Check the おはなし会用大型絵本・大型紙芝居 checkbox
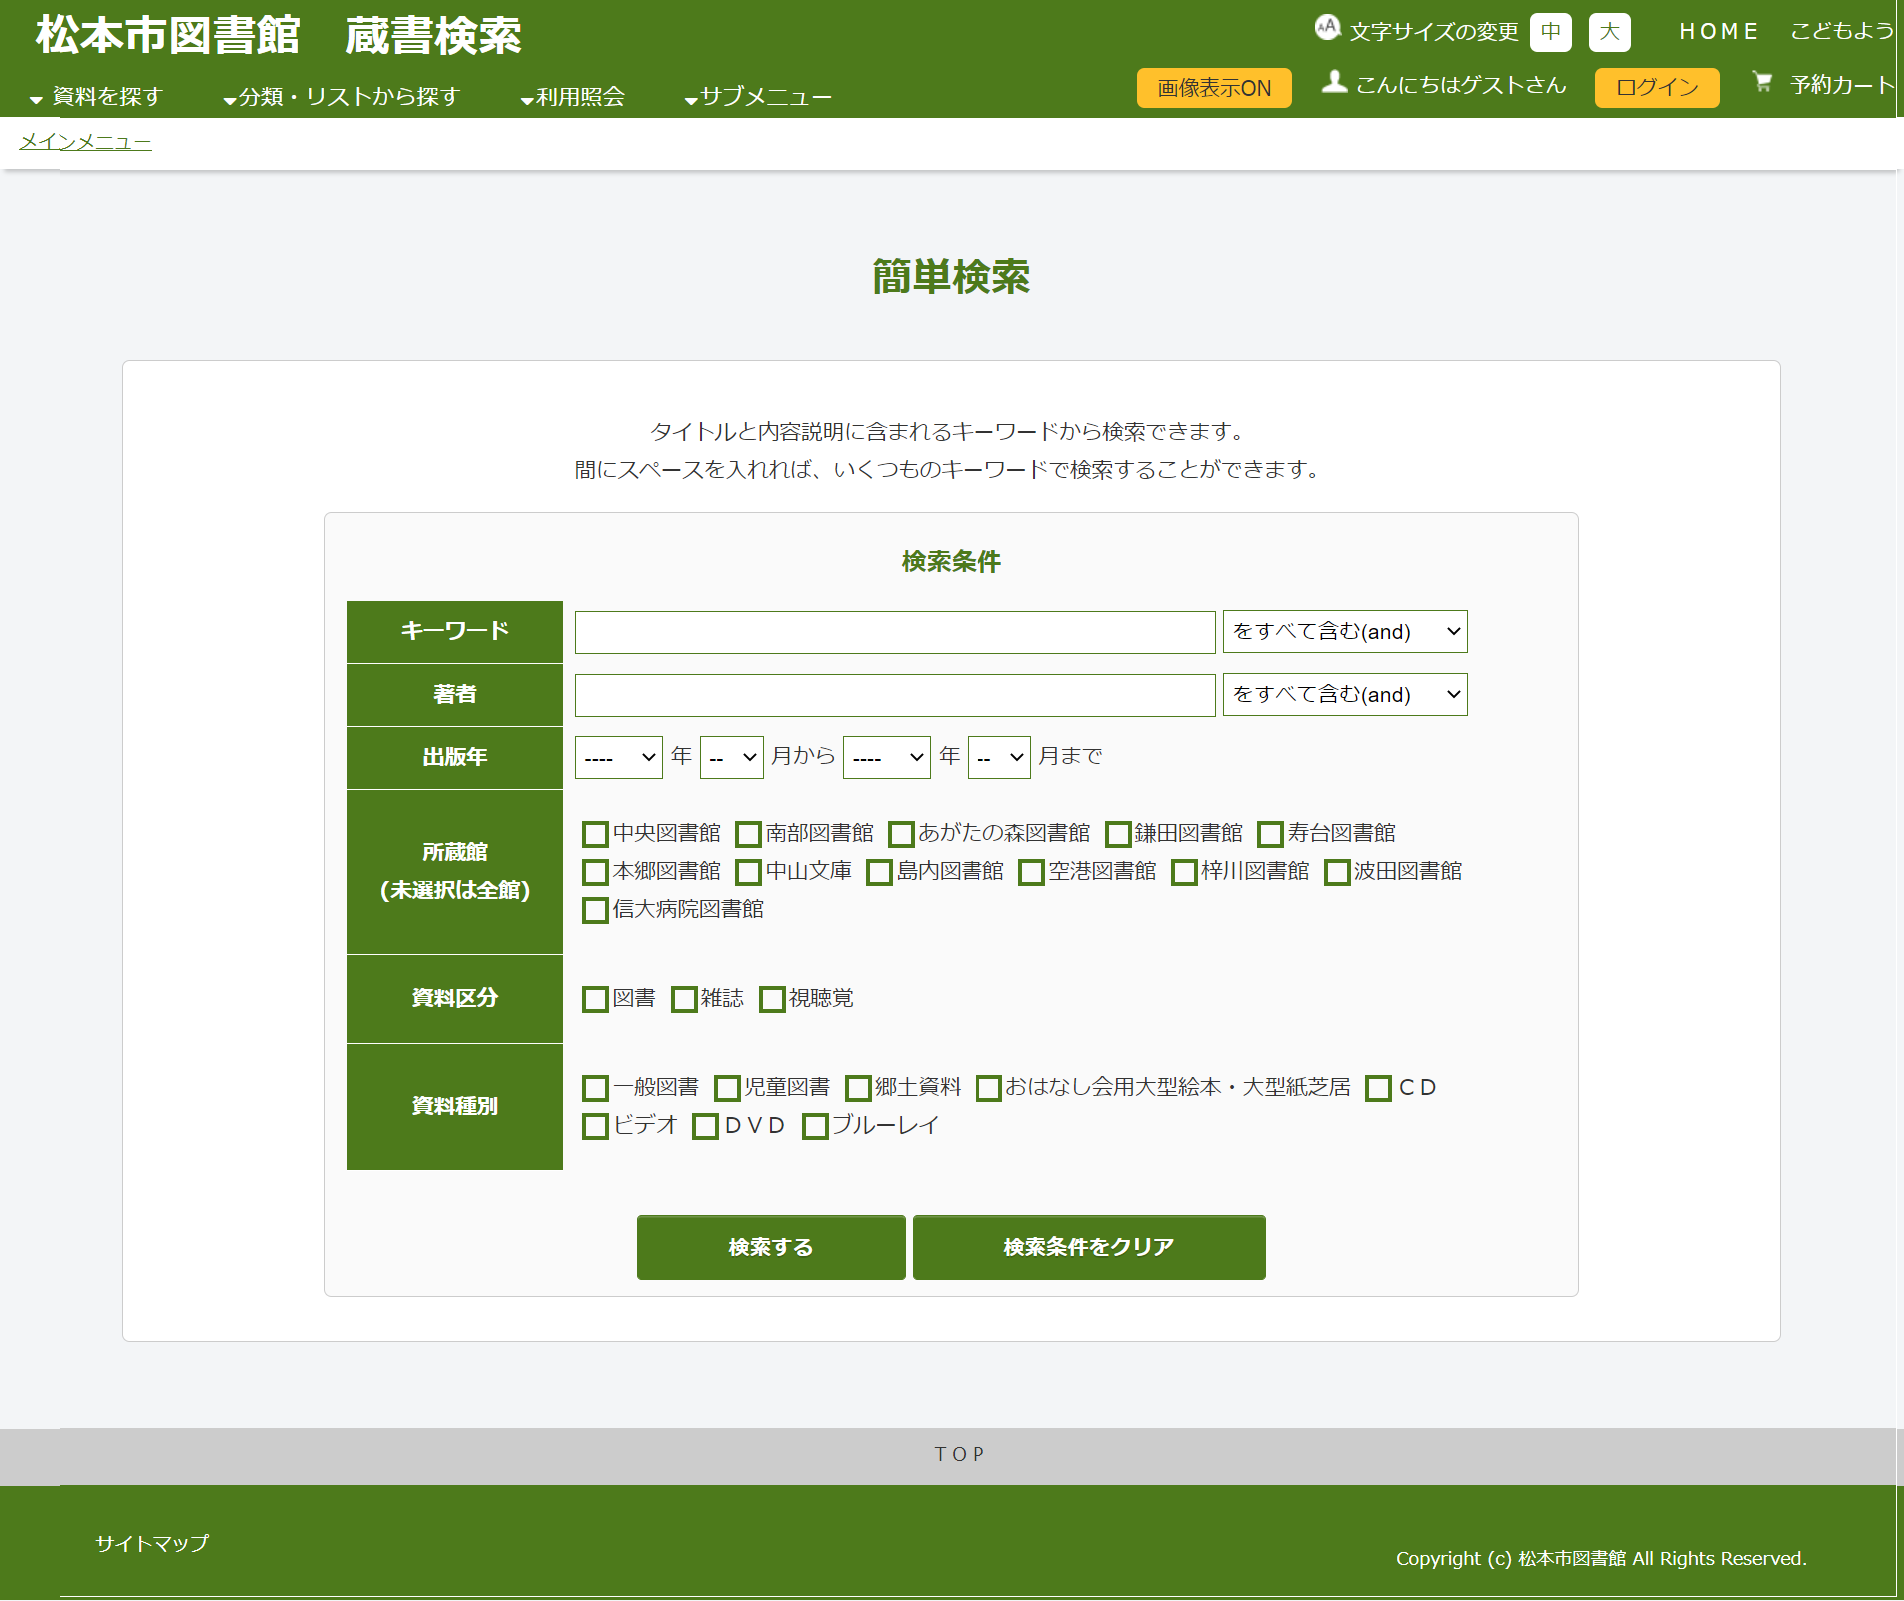Viewport: 1904px width, 1601px height. pos(988,1088)
